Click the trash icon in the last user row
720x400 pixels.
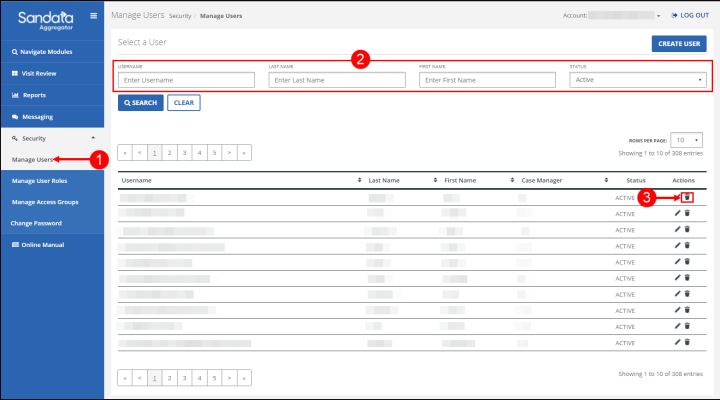tap(687, 342)
